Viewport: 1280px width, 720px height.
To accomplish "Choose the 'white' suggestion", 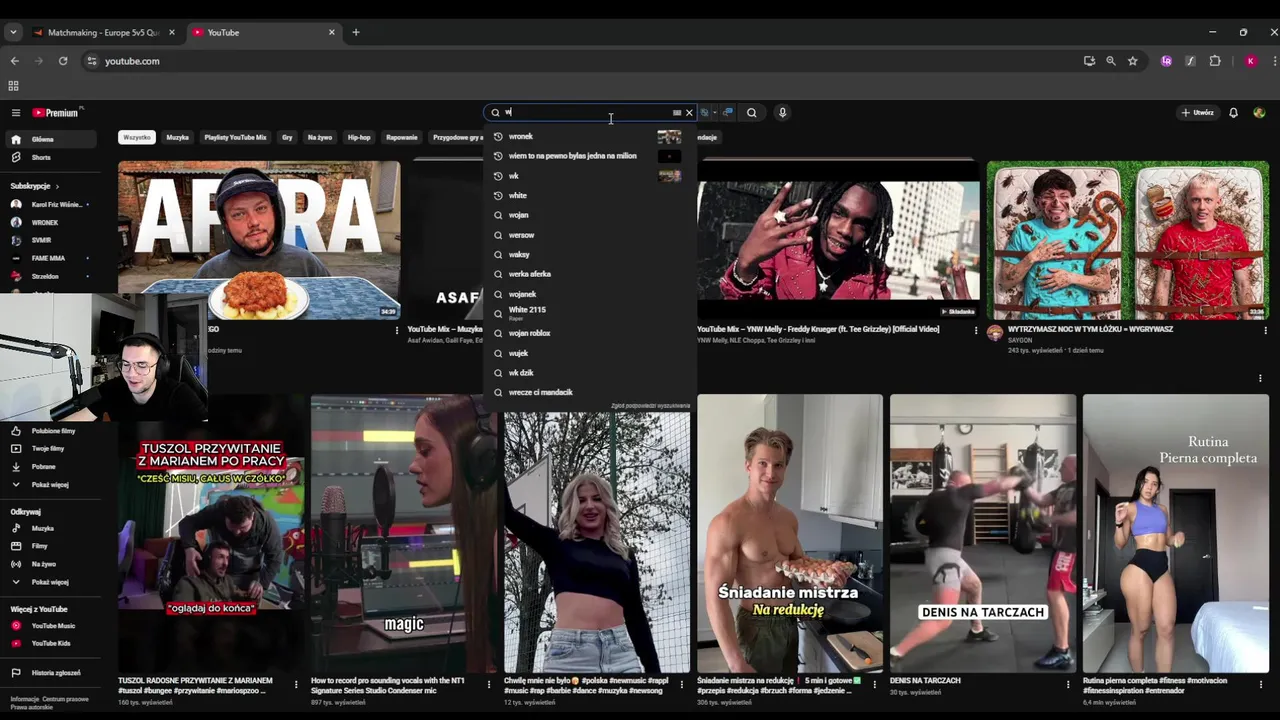I will coord(590,196).
